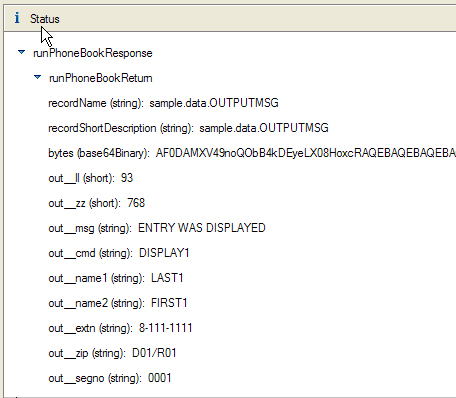This screenshot has width=456, height=398.
Task: Select the out__ll (short) row
Action: [x=91, y=178]
